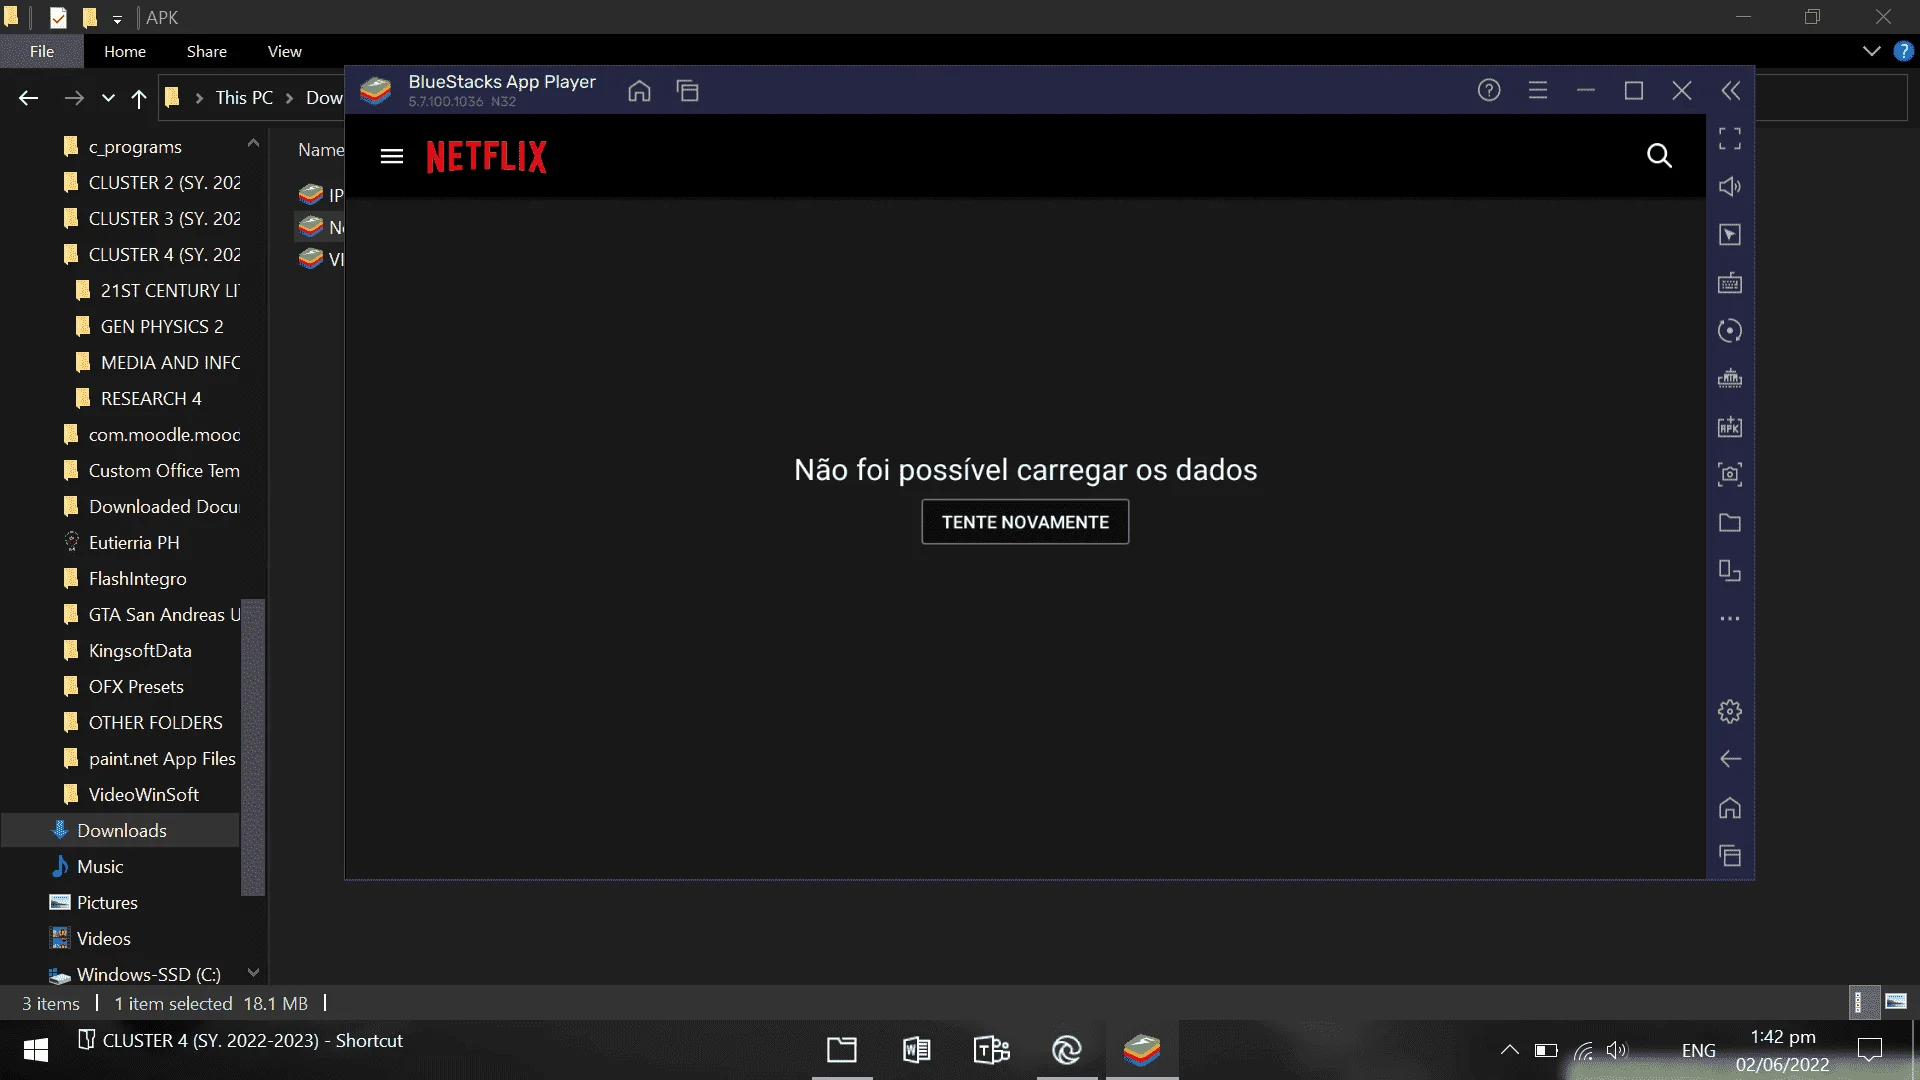Go forward in File Explorer
This screenshot has width=1920, height=1080.
pos(74,98)
